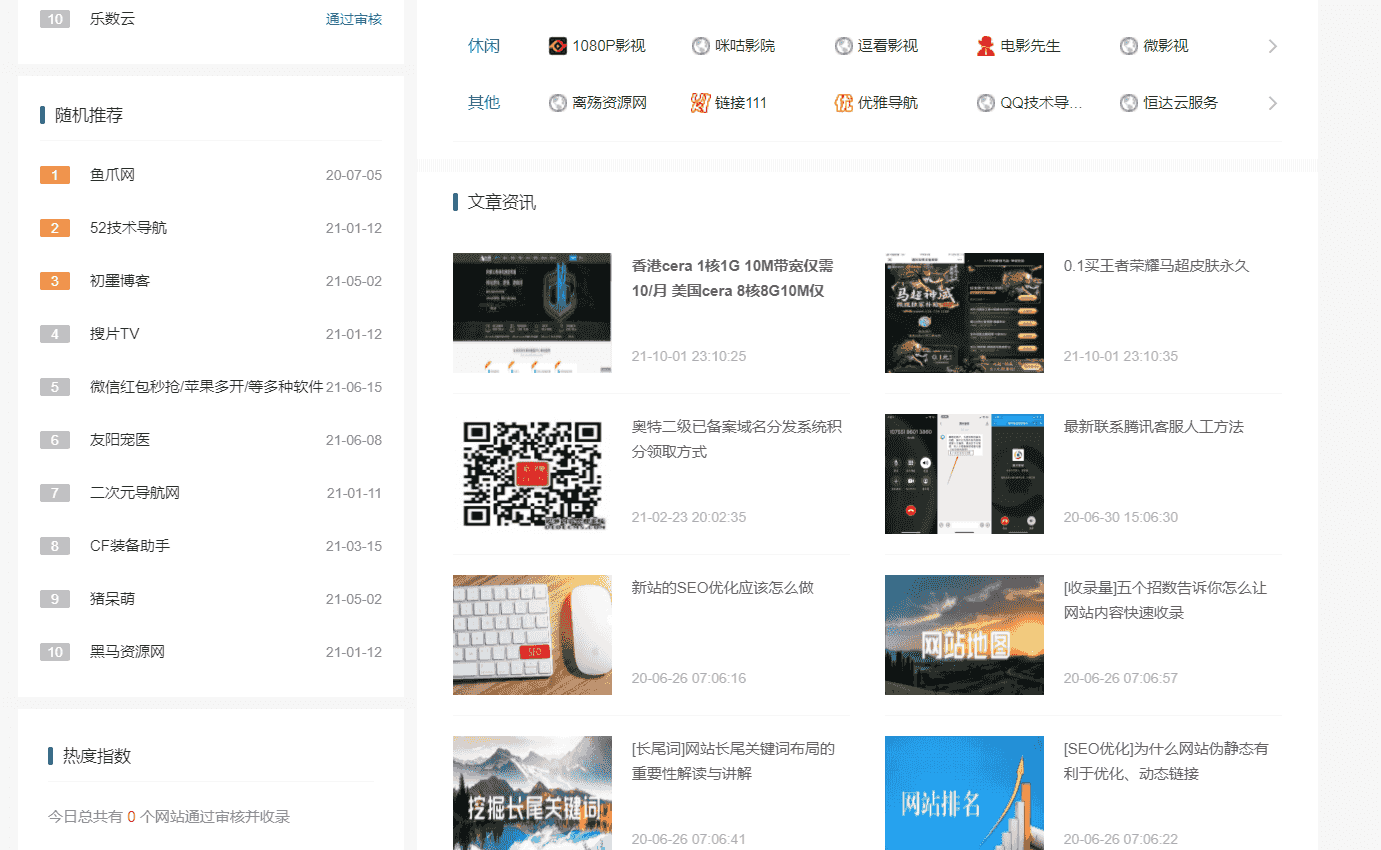The height and width of the screenshot is (850, 1381).
Task: Open the 优雅导航 link
Action: (888, 103)
